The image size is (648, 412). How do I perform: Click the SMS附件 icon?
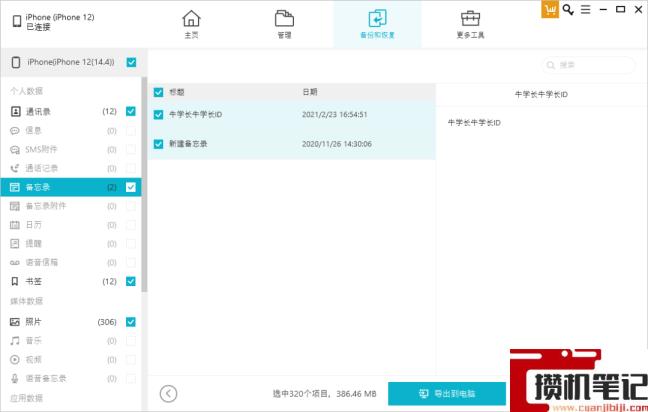[x=15, y=150]
